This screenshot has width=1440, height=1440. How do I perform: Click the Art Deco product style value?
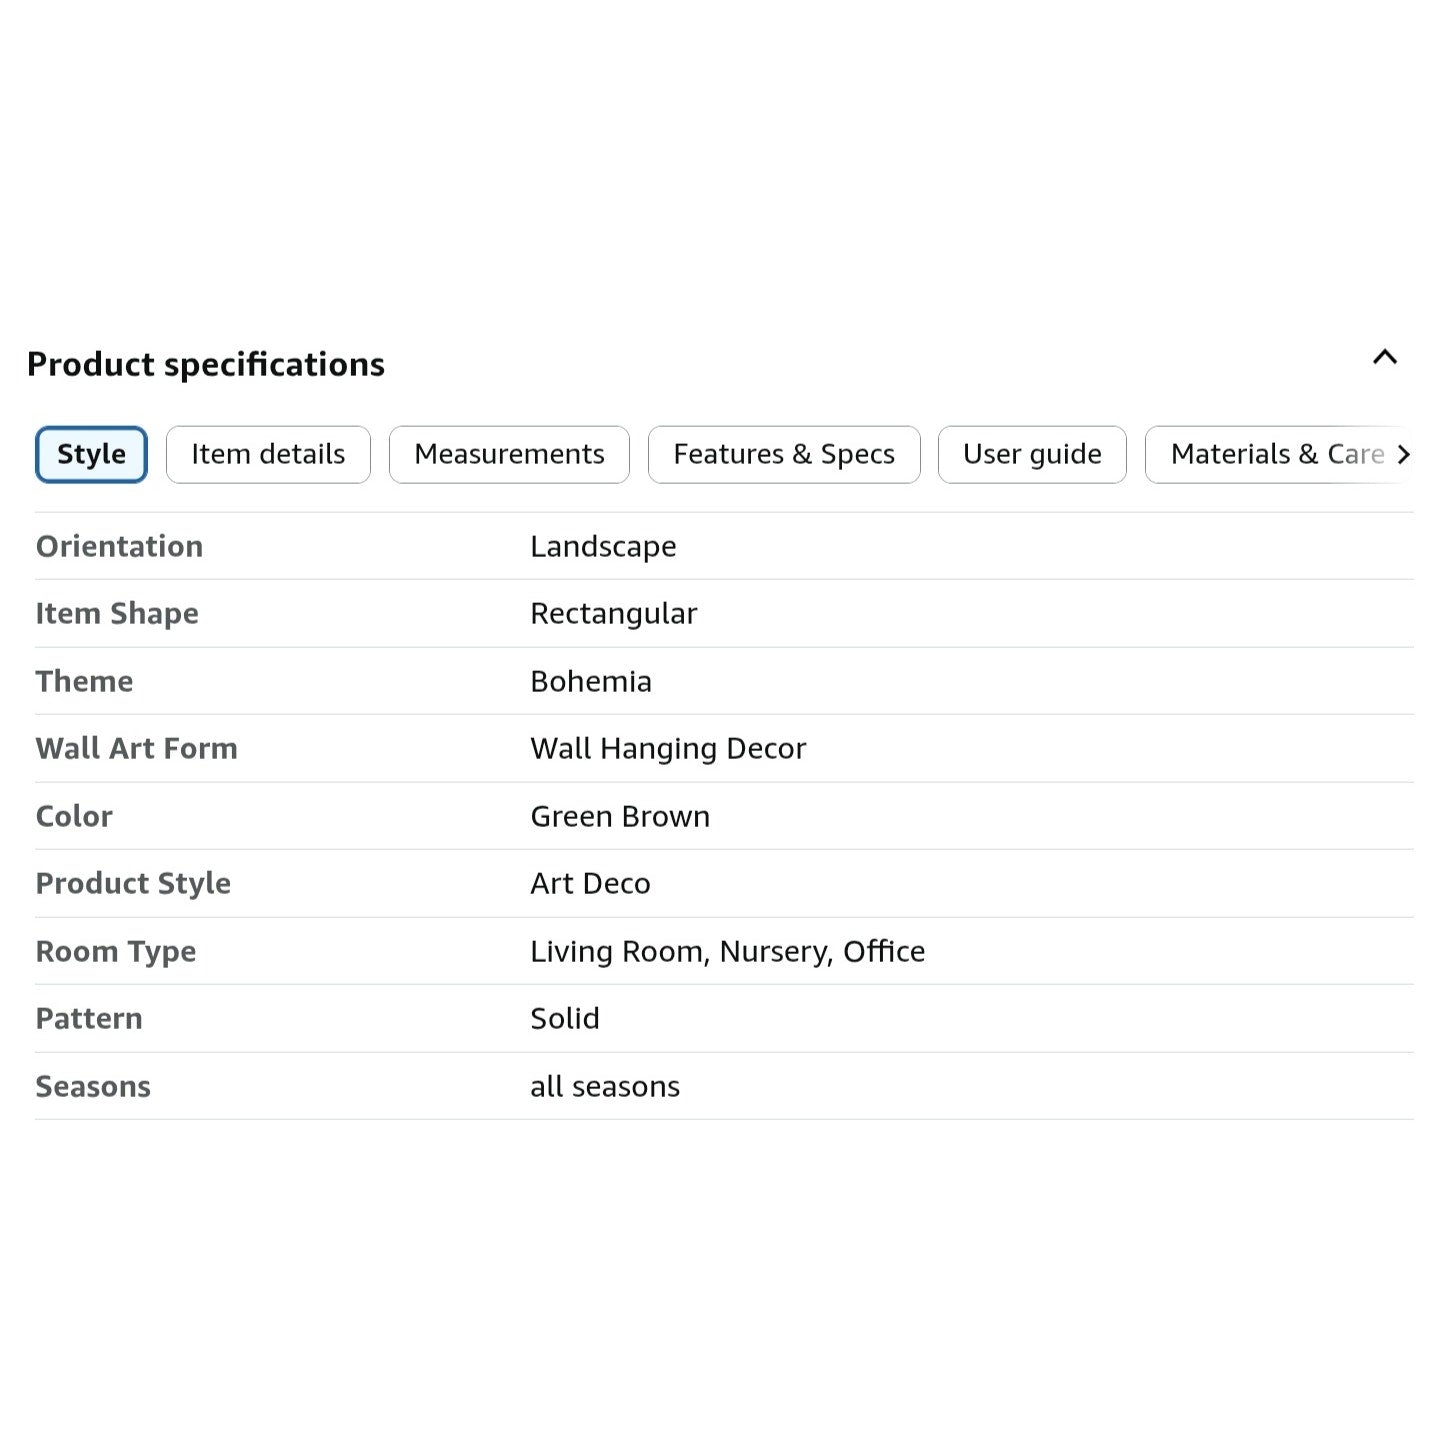click(x=590, y=884)
